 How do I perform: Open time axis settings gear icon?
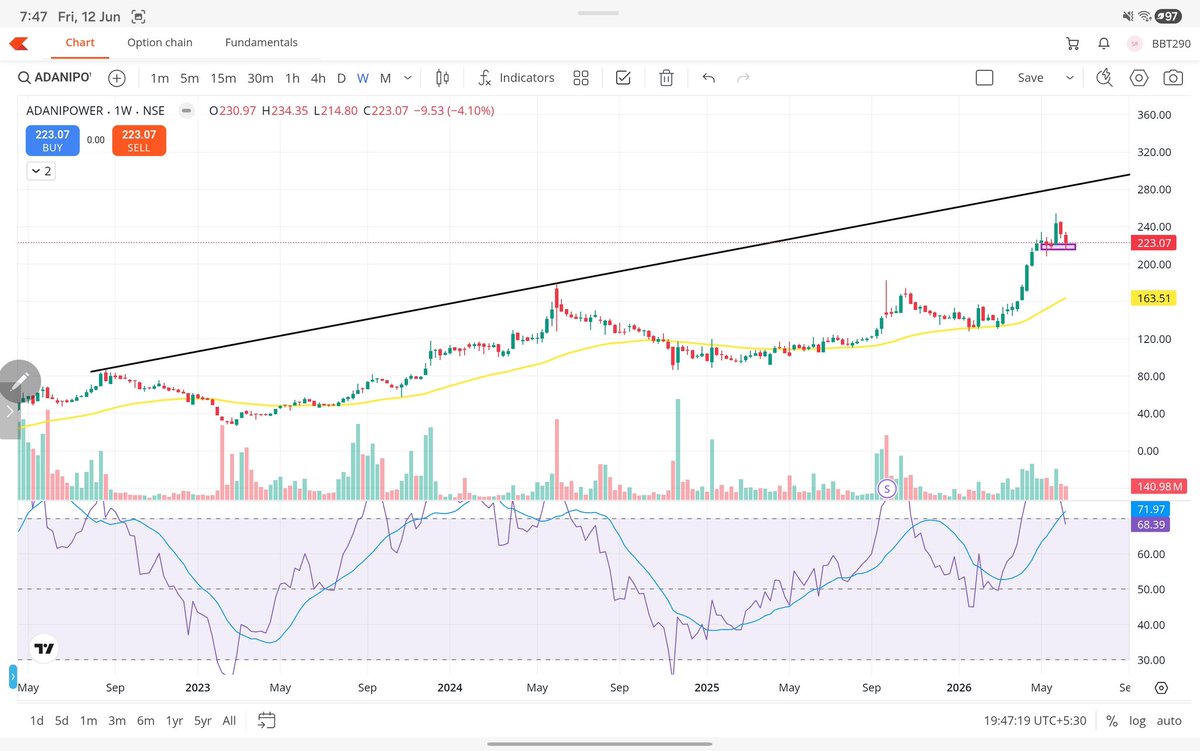[x=1161, y=688]
